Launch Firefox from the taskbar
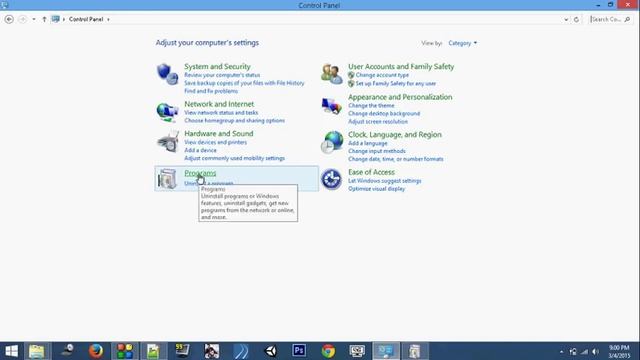Image resolution: width=640 pixels, height=360 pixels. click(x=96, y=351)
